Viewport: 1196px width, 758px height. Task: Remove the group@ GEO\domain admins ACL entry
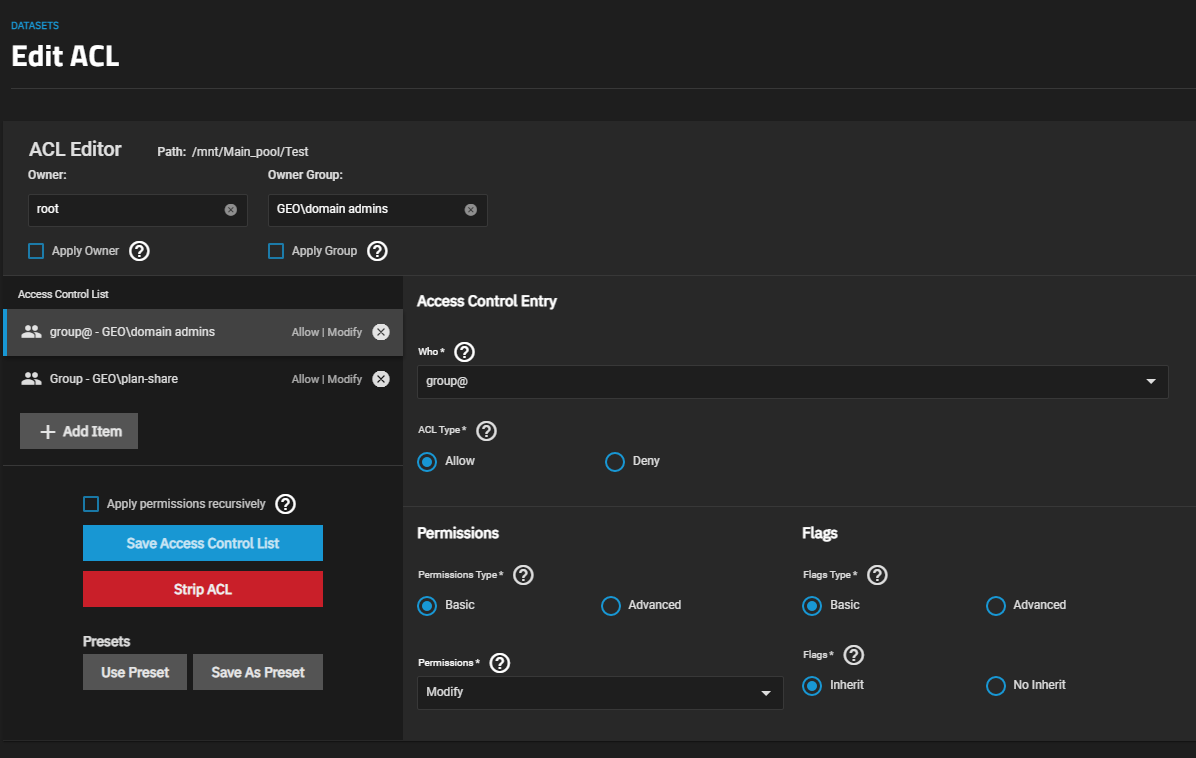(381, 332)
